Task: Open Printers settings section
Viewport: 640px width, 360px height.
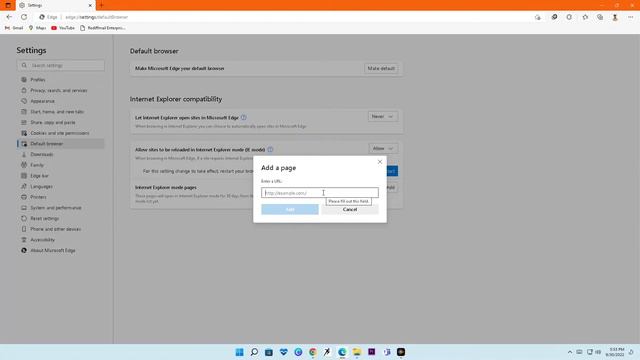Action: click(x=38, y=197)
